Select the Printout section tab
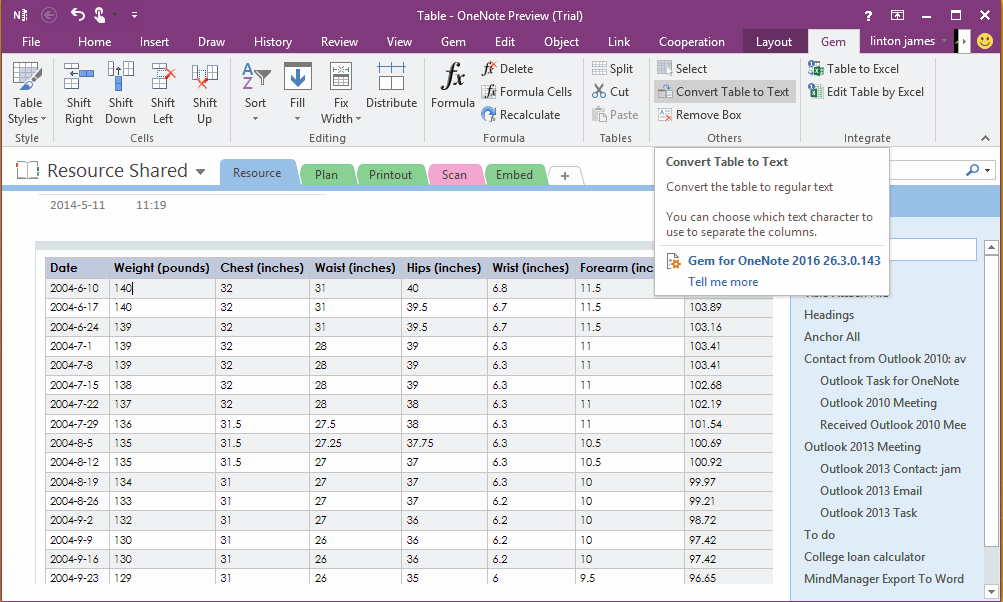Image resolution: width=1003 pixels, height=602 pixels. (390, 175)
